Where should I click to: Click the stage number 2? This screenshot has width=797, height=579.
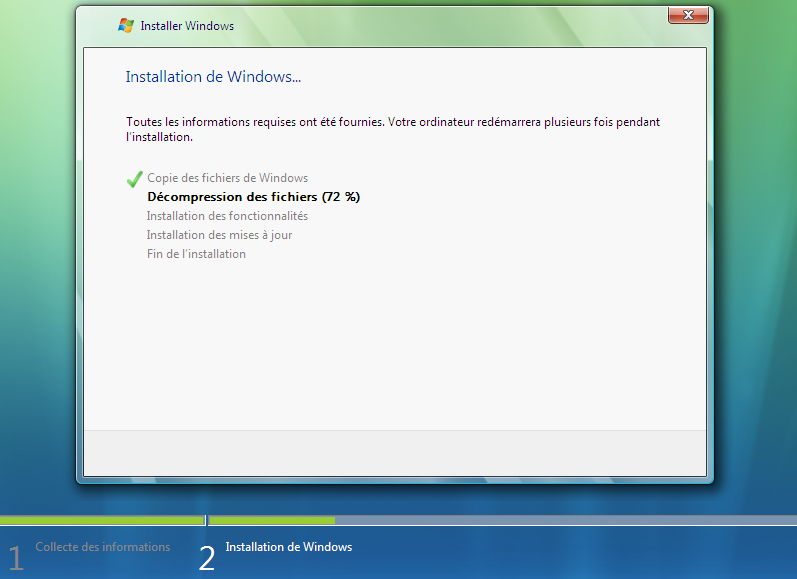click(206, 558)
